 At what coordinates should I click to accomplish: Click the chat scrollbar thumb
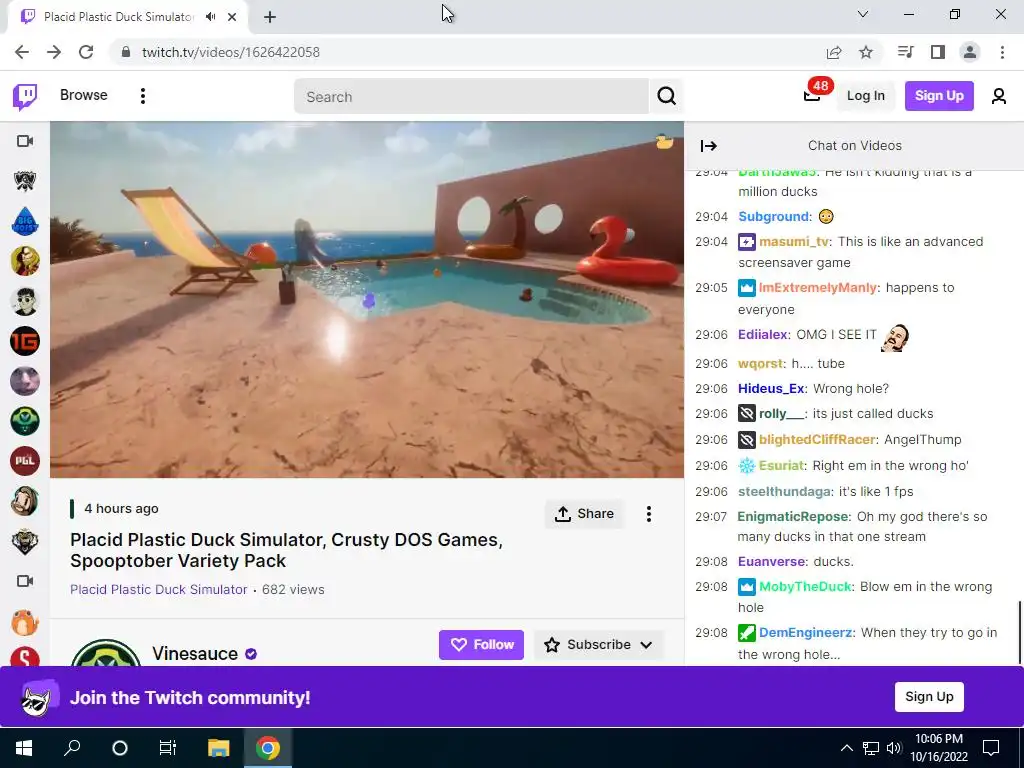[x=1019, y=632]
